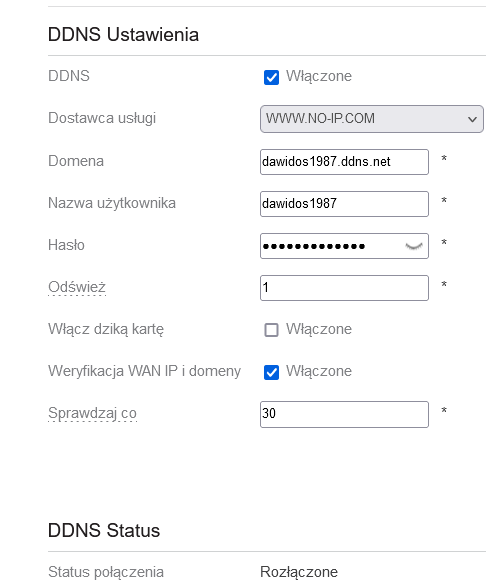Reveal password with the eye icon
Screen dimensions: 486x586
tap(414, 246)
